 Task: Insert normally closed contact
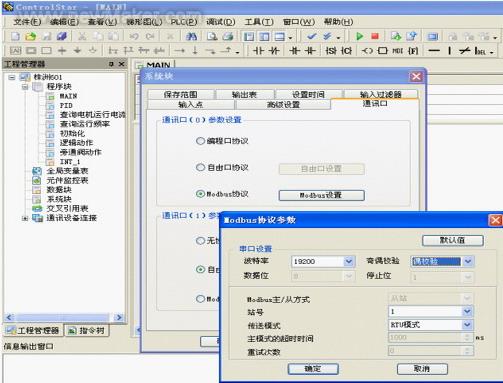274,51
